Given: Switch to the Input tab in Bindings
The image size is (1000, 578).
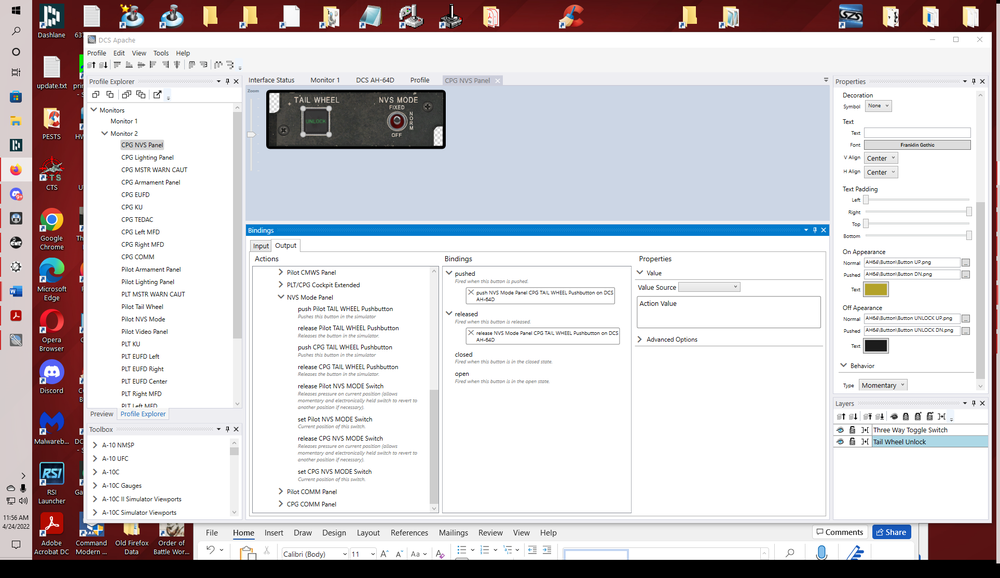Looking at the screenshot, I should [261, 246].
